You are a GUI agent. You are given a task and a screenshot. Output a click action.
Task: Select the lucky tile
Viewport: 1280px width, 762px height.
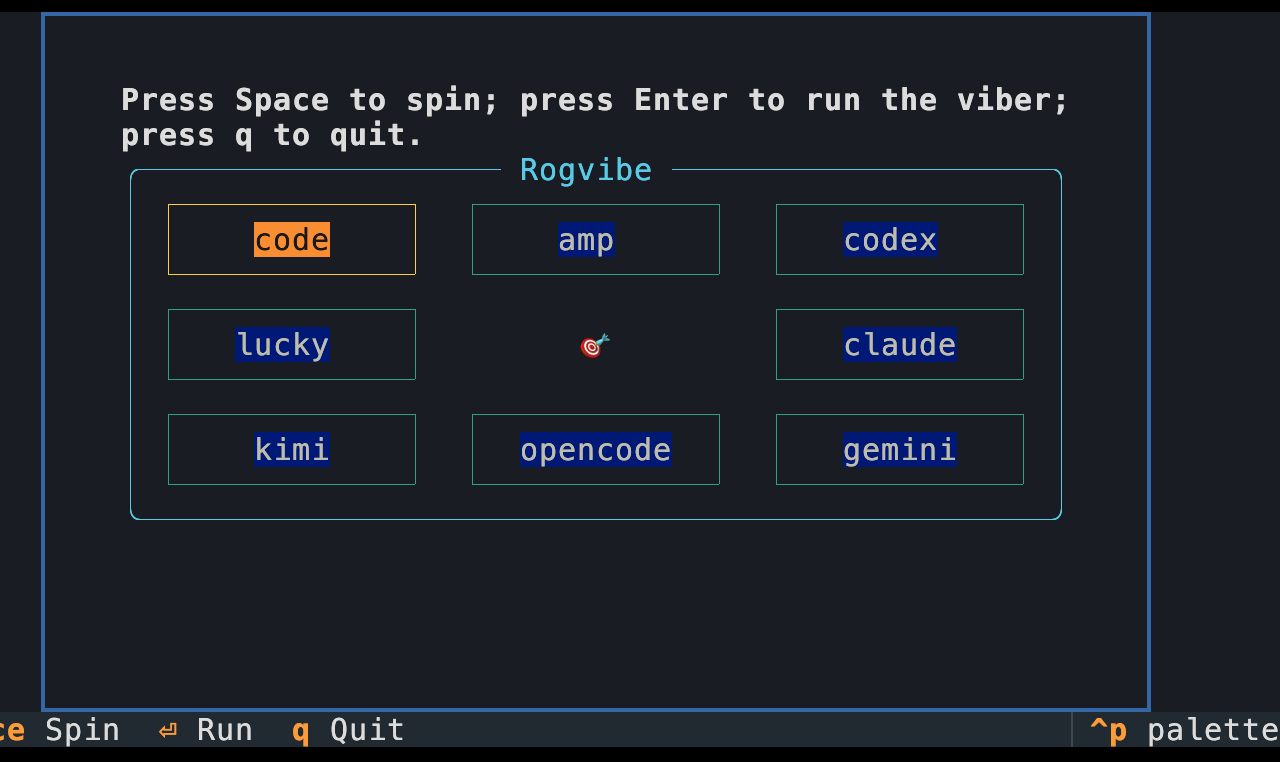[292, 345]
